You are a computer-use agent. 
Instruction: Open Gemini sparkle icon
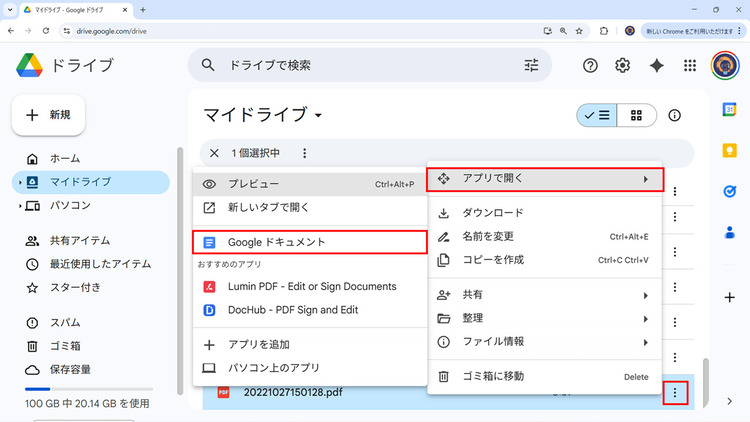656,65
